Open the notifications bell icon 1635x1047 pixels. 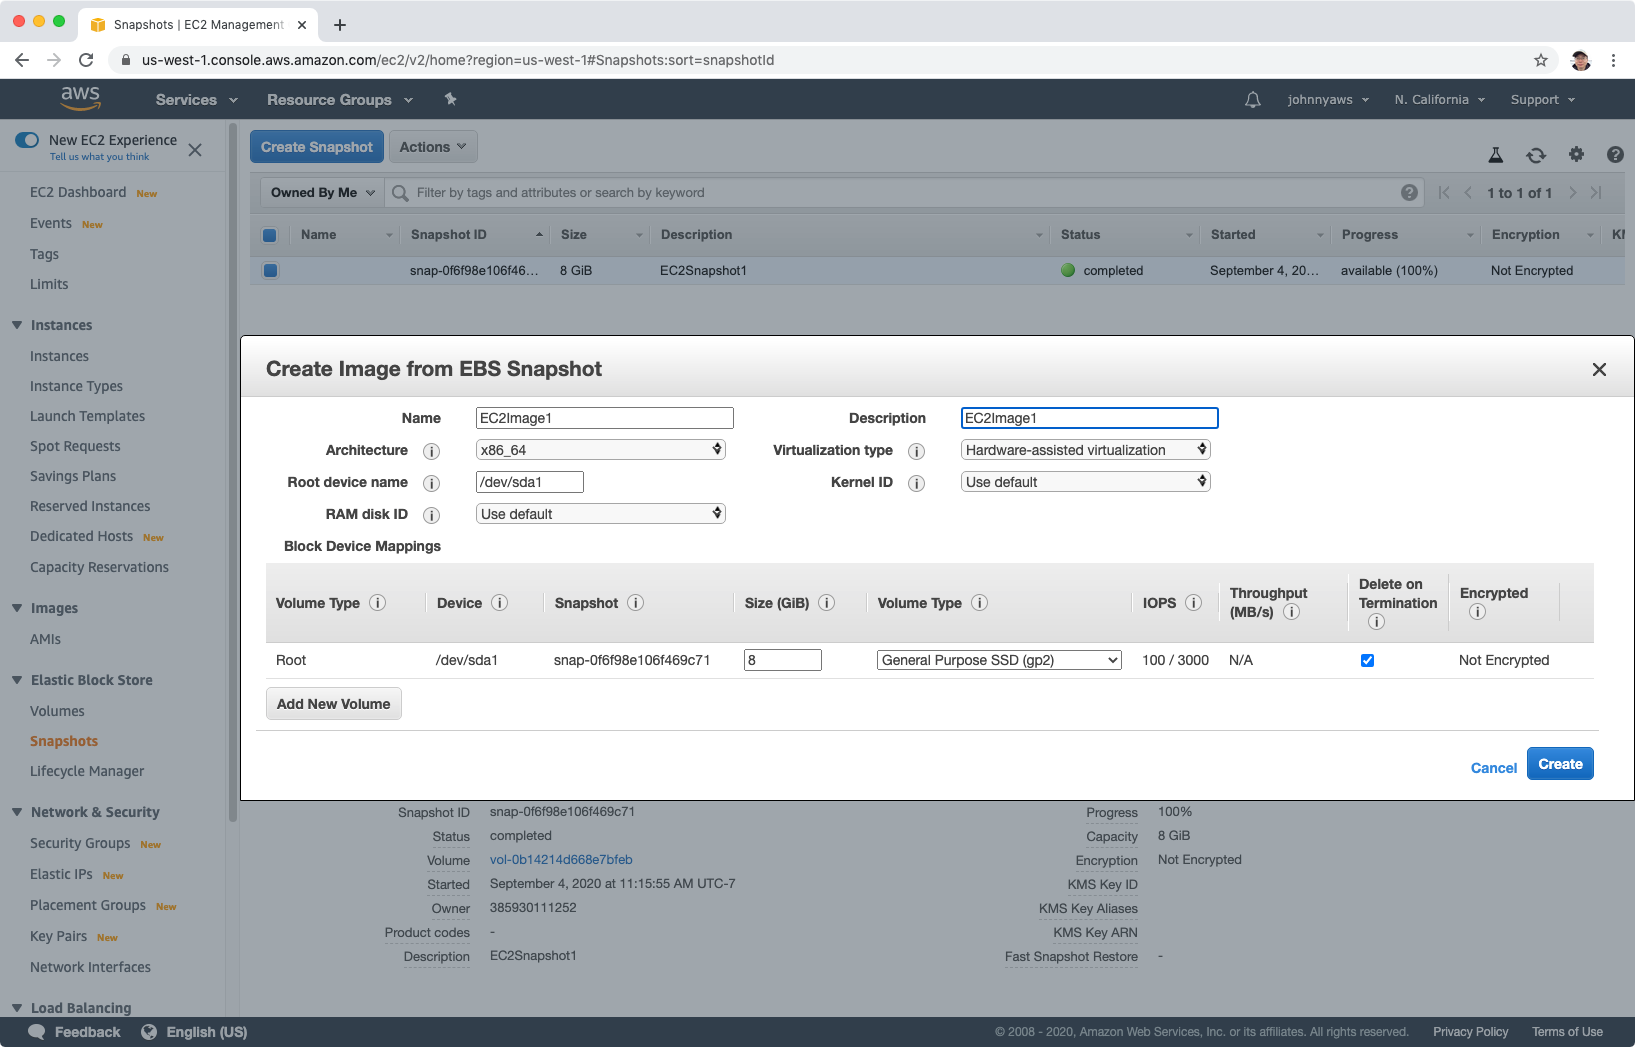click(1252, 100)
